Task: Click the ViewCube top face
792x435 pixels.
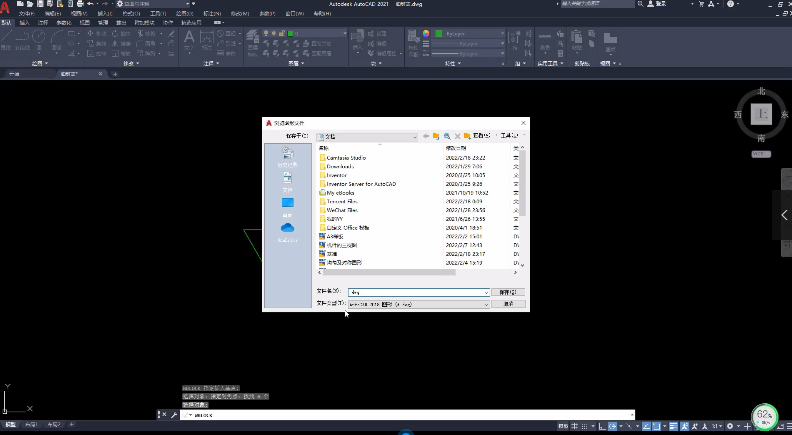Action: (x=761, y=114)
